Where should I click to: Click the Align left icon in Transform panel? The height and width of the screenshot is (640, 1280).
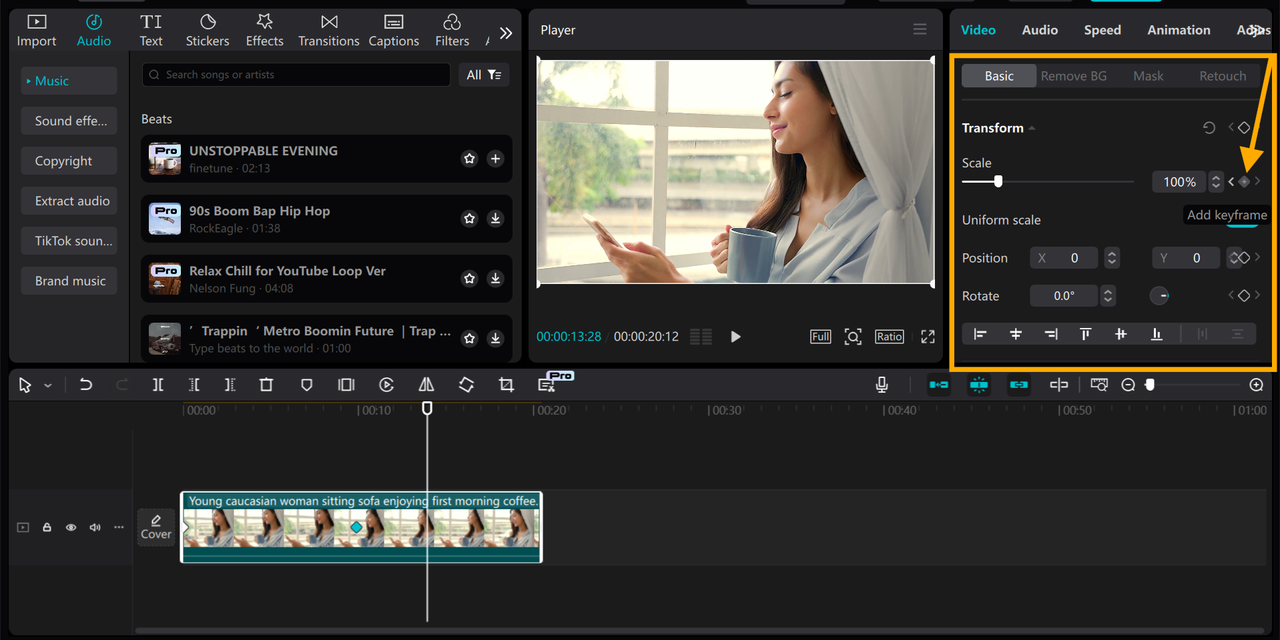pyautogui.click(x=981, y=333)
